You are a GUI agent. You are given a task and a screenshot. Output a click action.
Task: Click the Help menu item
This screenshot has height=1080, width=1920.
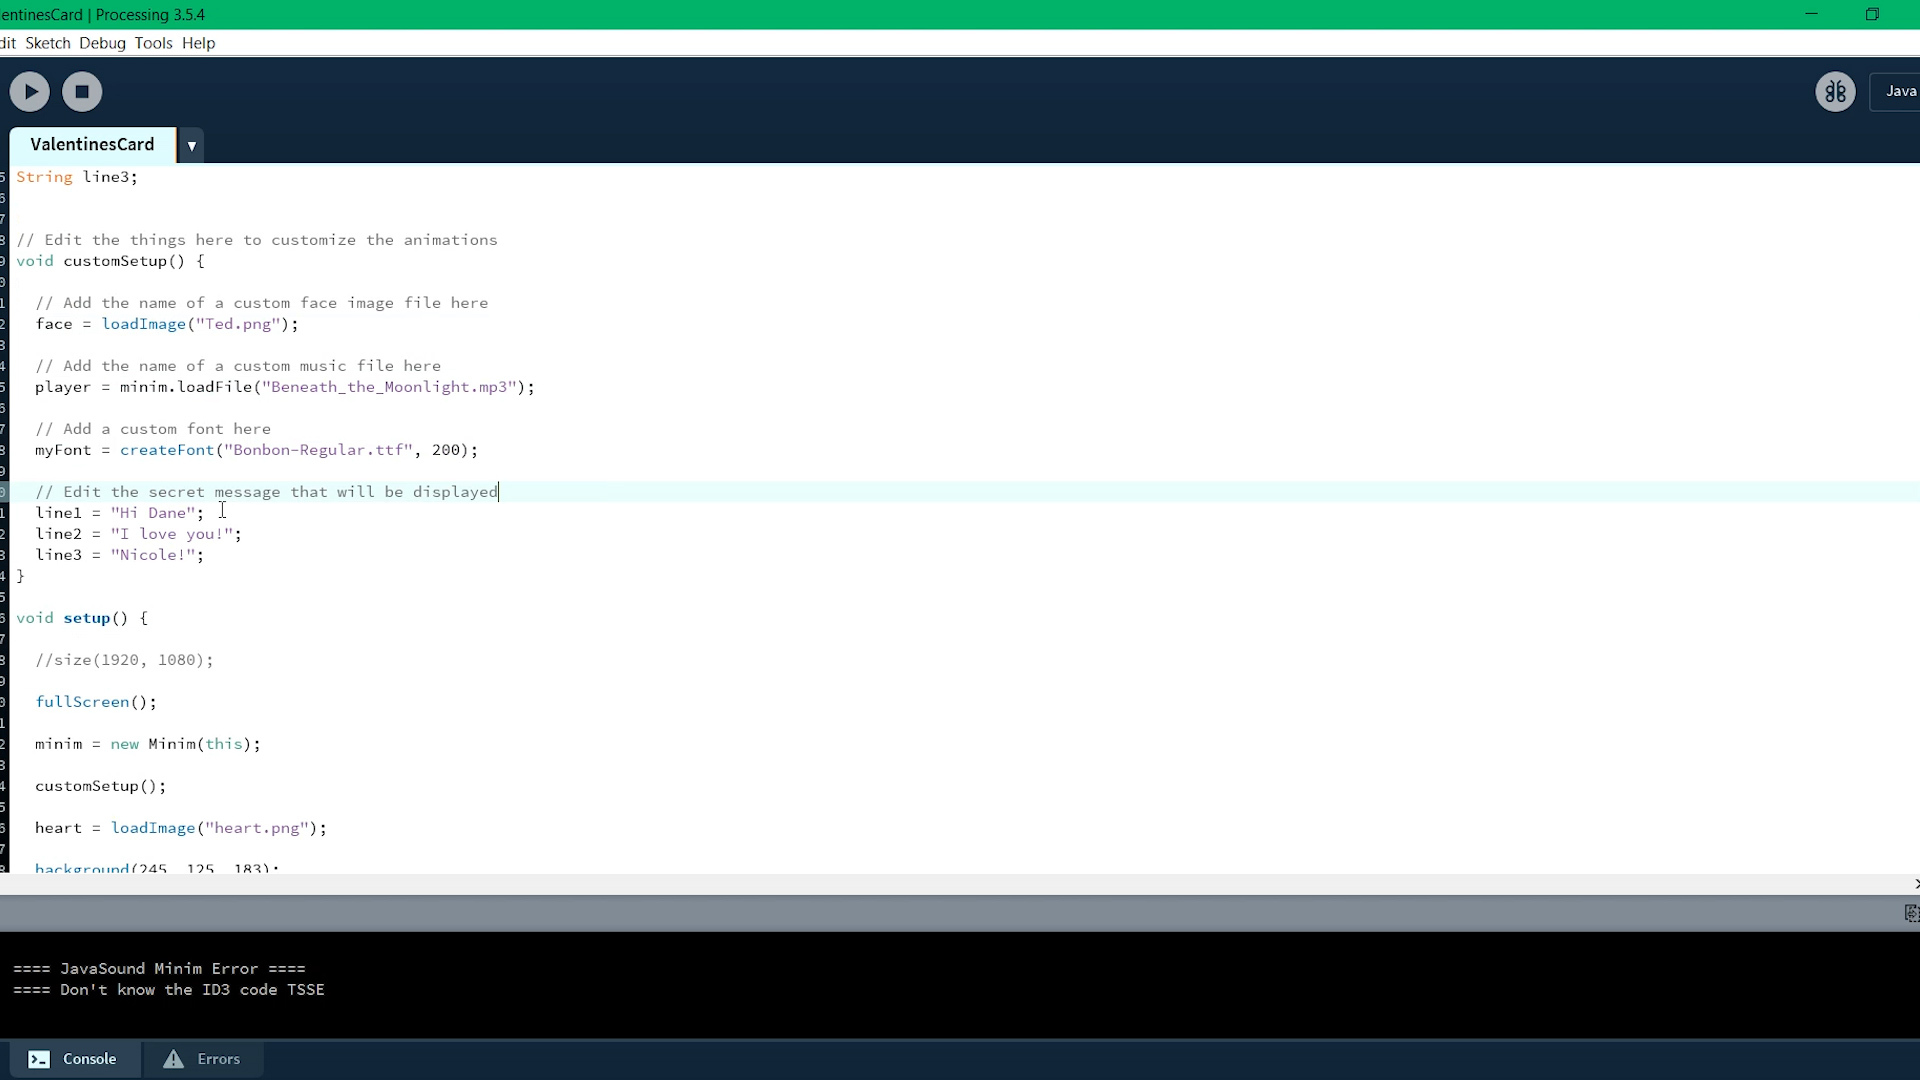pos(198,42)
